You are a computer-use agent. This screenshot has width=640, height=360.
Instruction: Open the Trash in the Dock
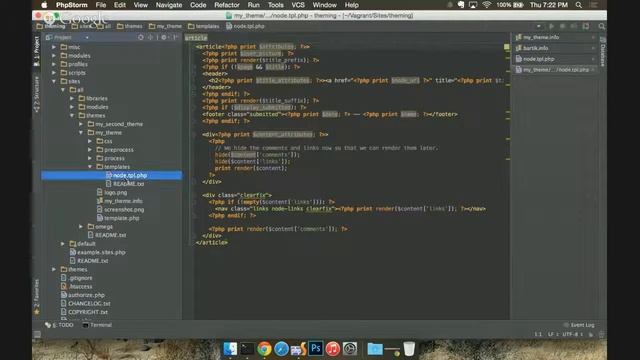pyautogui.click(x=409, y=349)
